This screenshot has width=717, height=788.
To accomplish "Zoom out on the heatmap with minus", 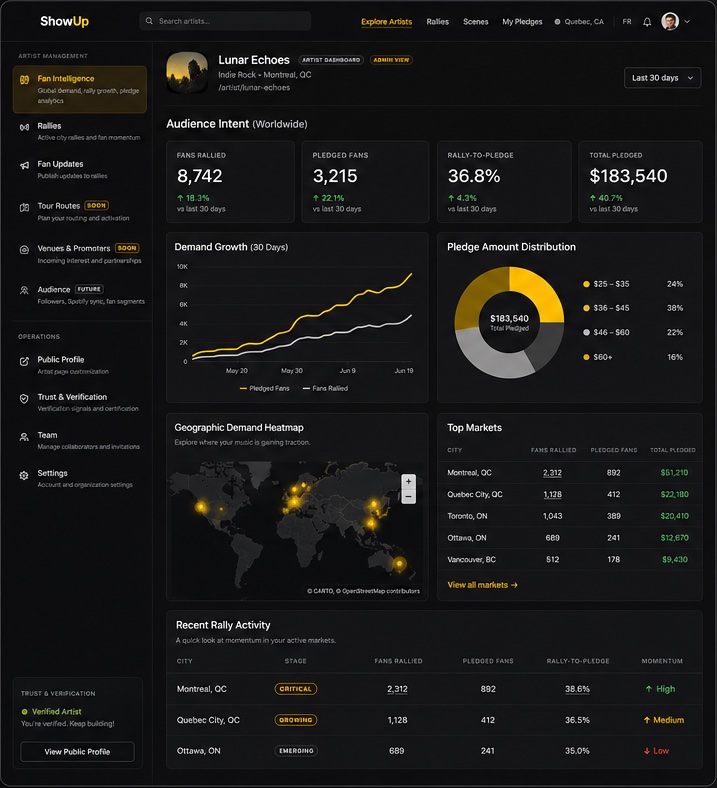I will coord(408,497).
